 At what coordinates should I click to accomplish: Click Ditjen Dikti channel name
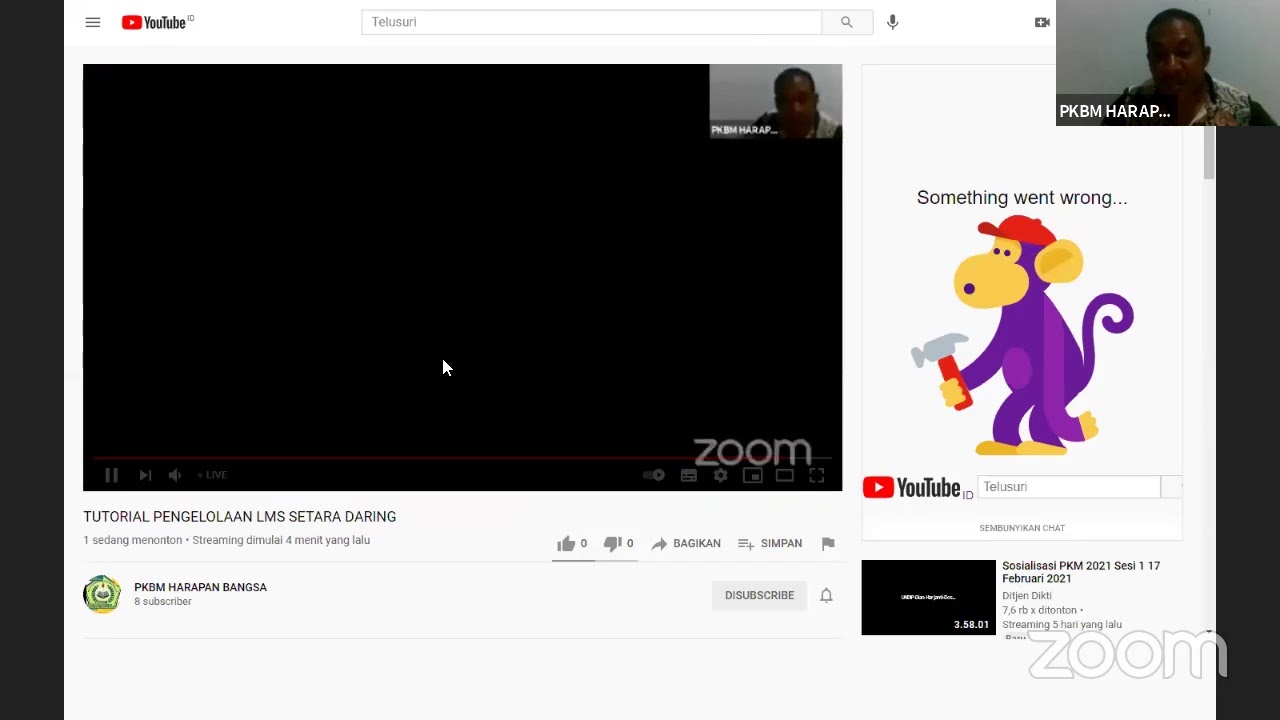pyautogui.click(x=1027, y=596)
